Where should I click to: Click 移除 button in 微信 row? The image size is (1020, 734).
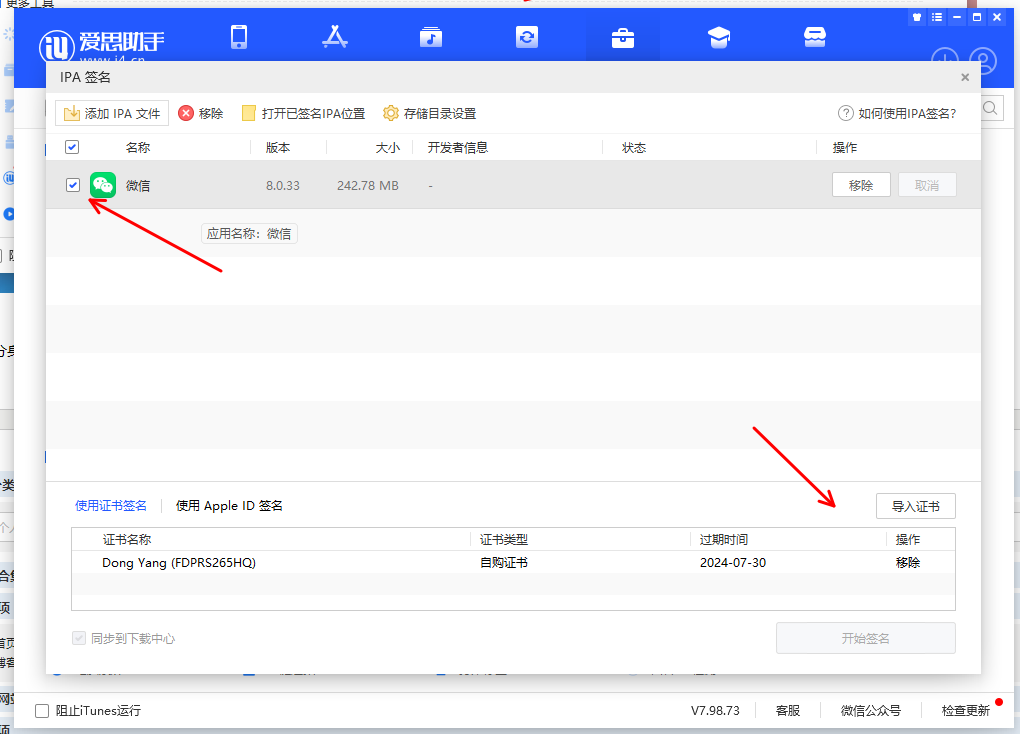click(x=861, y=185)
